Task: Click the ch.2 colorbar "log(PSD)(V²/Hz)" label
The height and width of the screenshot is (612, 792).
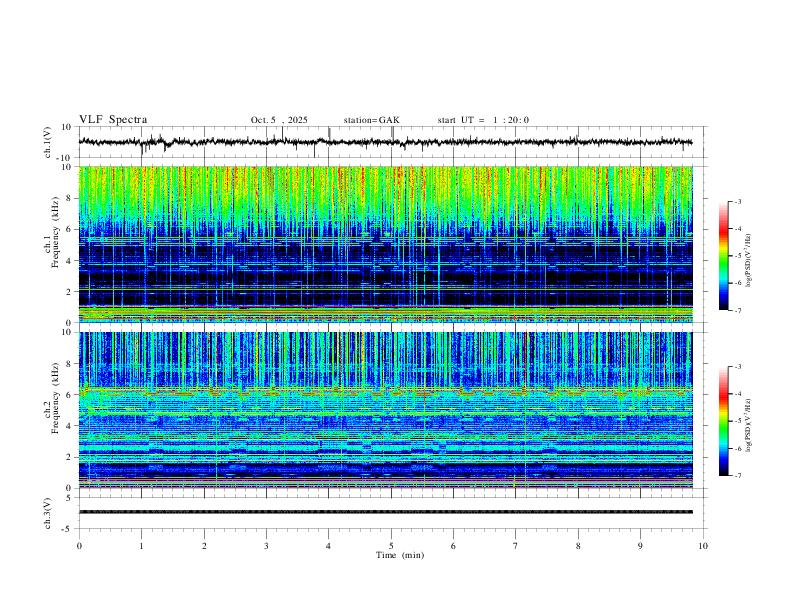Action: tap(749, 425)
